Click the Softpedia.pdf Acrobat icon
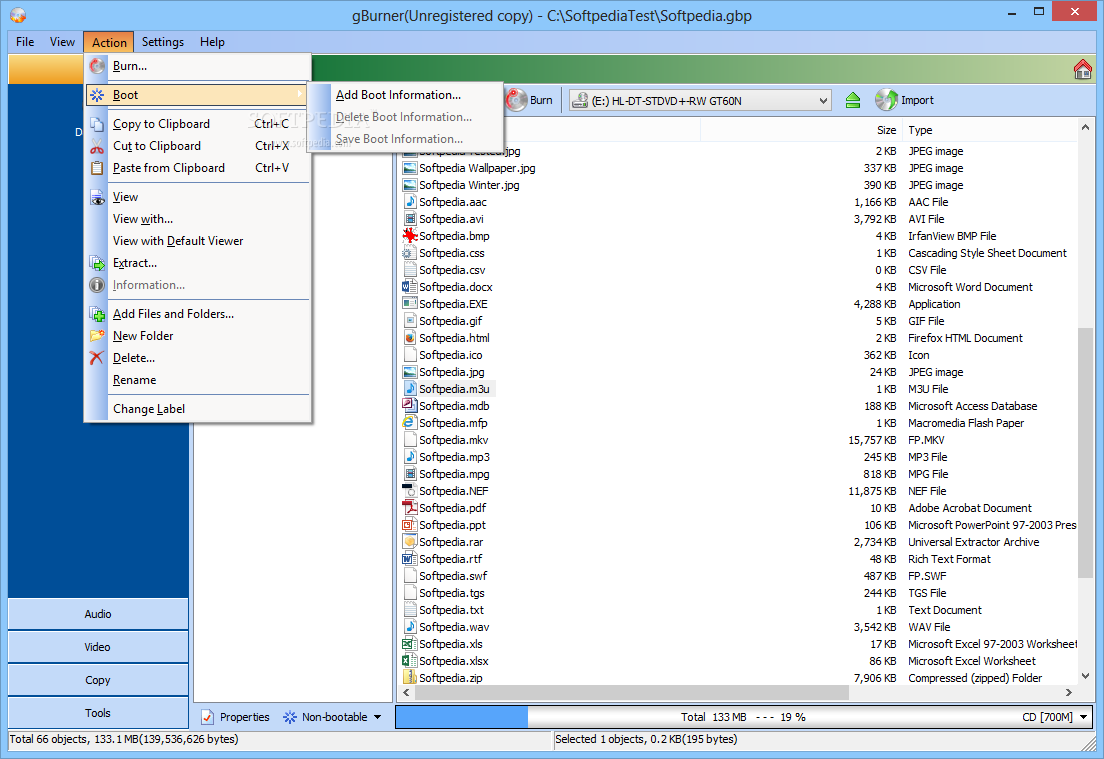1104x759 pixels. coord(409,508)
